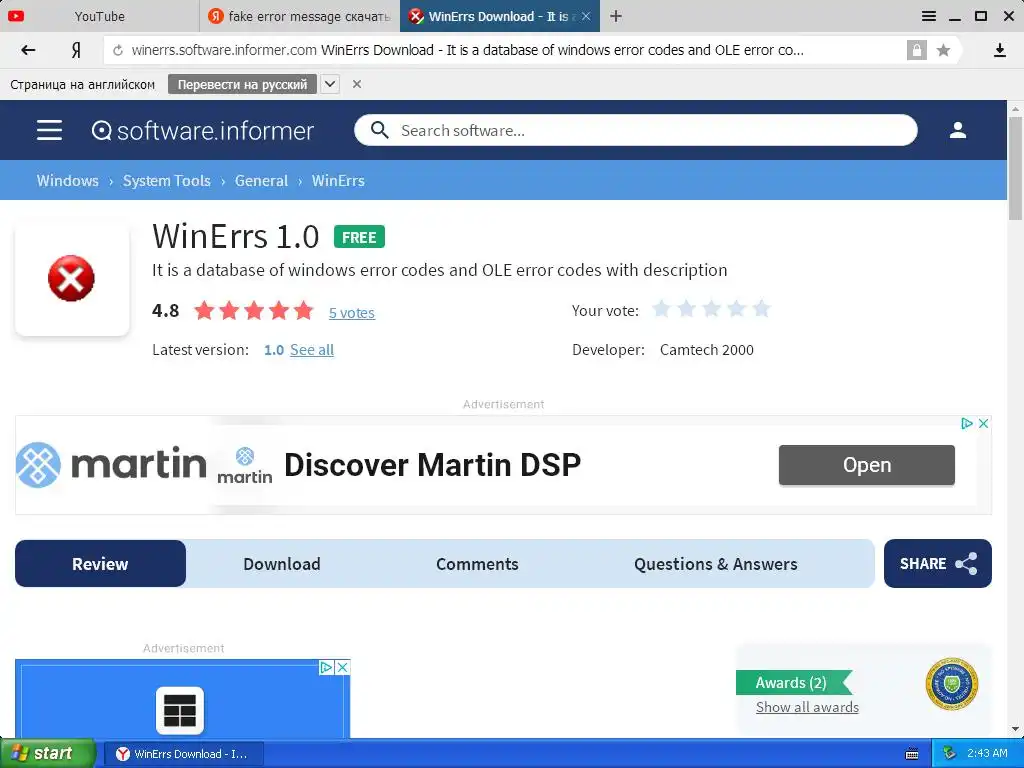
Task: Click on-screen keyboard tray icon
Action: [912, 754]
